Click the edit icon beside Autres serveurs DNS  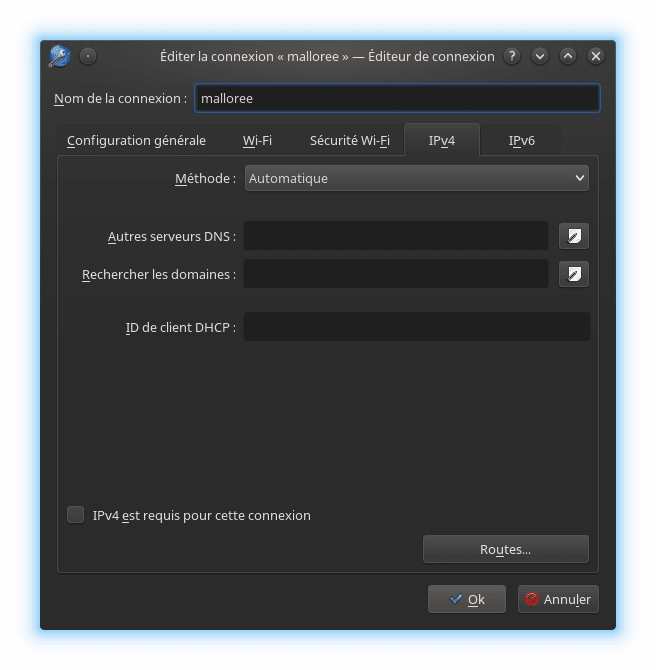tap(574, 236)
